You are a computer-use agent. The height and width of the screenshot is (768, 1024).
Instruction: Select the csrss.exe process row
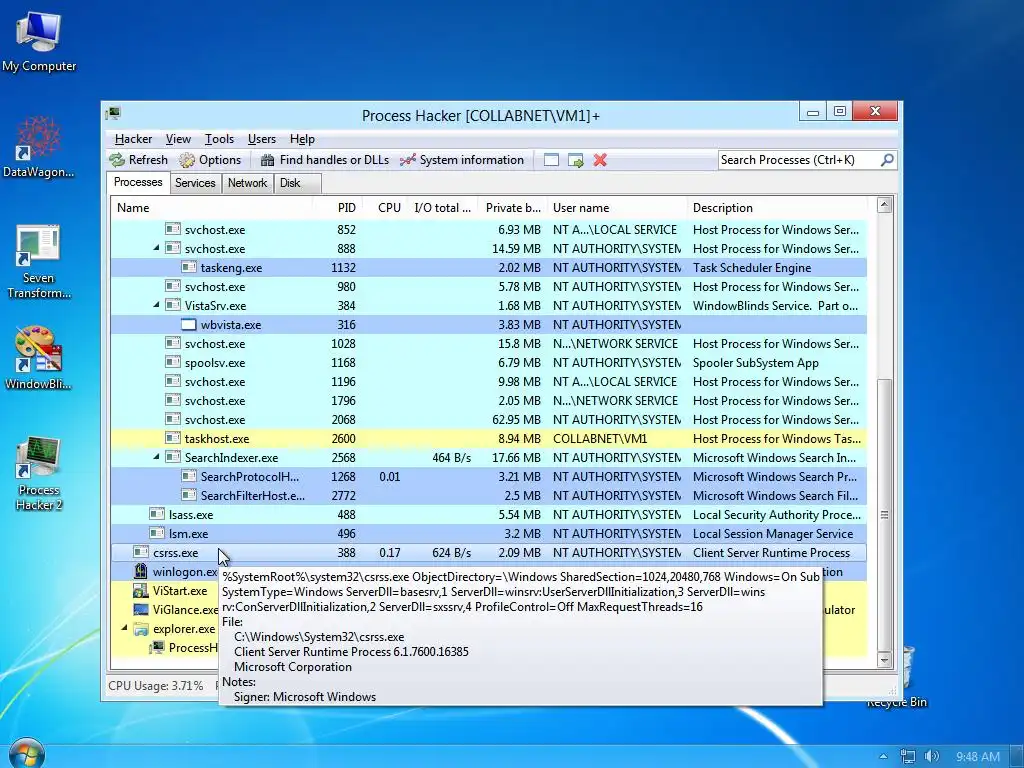[x=489, y=552]
